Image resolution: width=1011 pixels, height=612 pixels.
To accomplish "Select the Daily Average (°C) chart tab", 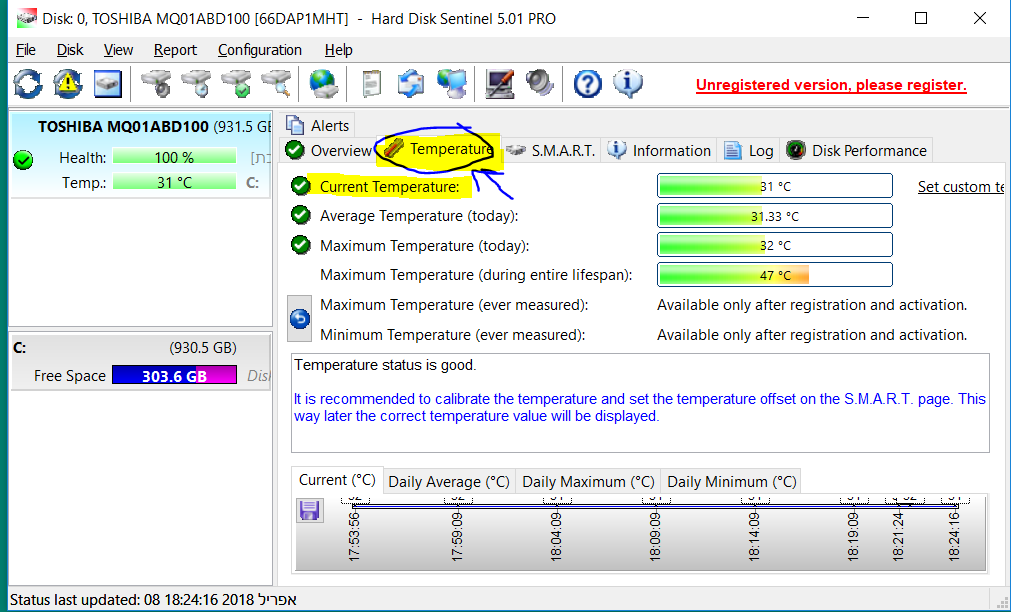I will pyautogui.click(x=449, y=482).
